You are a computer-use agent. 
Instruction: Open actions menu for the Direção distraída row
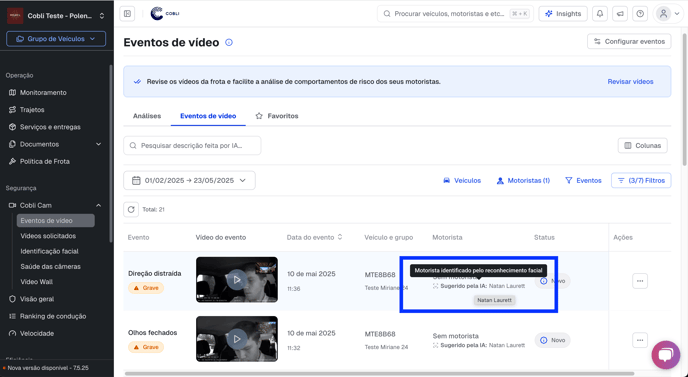tap(640, 281)
